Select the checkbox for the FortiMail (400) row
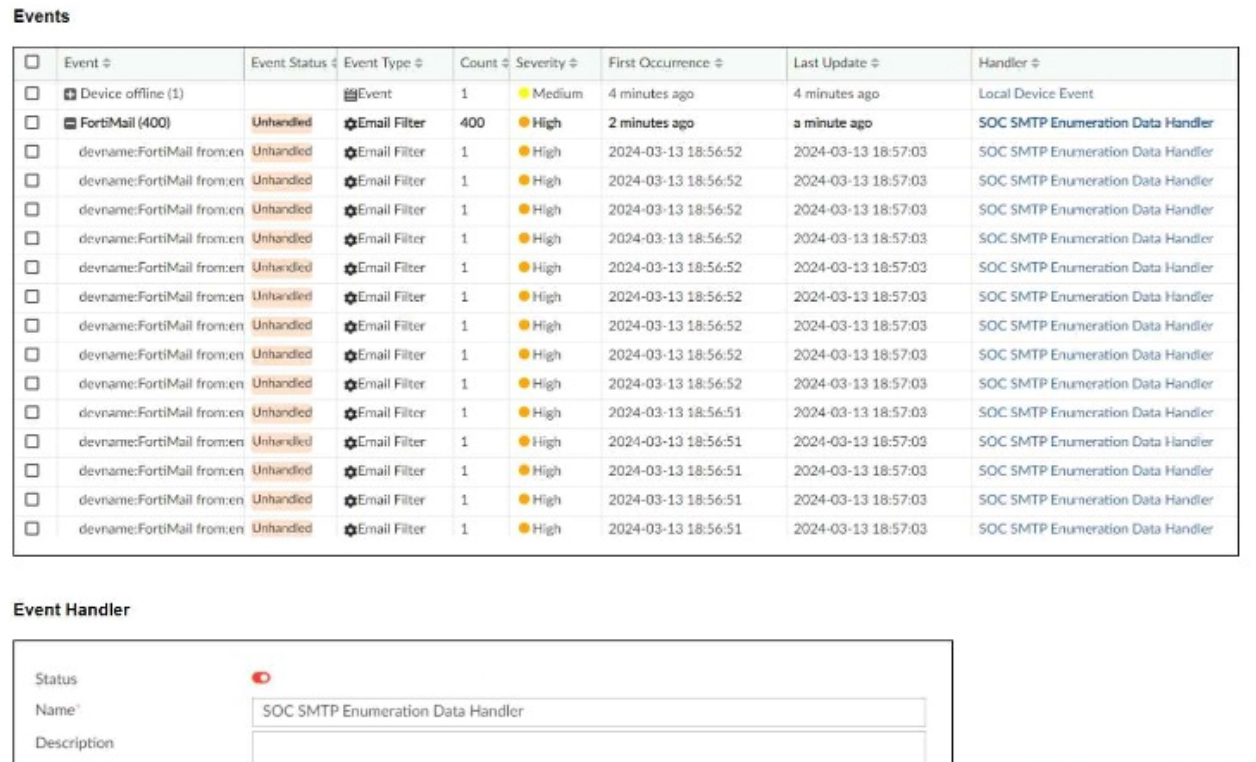This screenshot has width=1256, height=762. (x=32, y=123)
